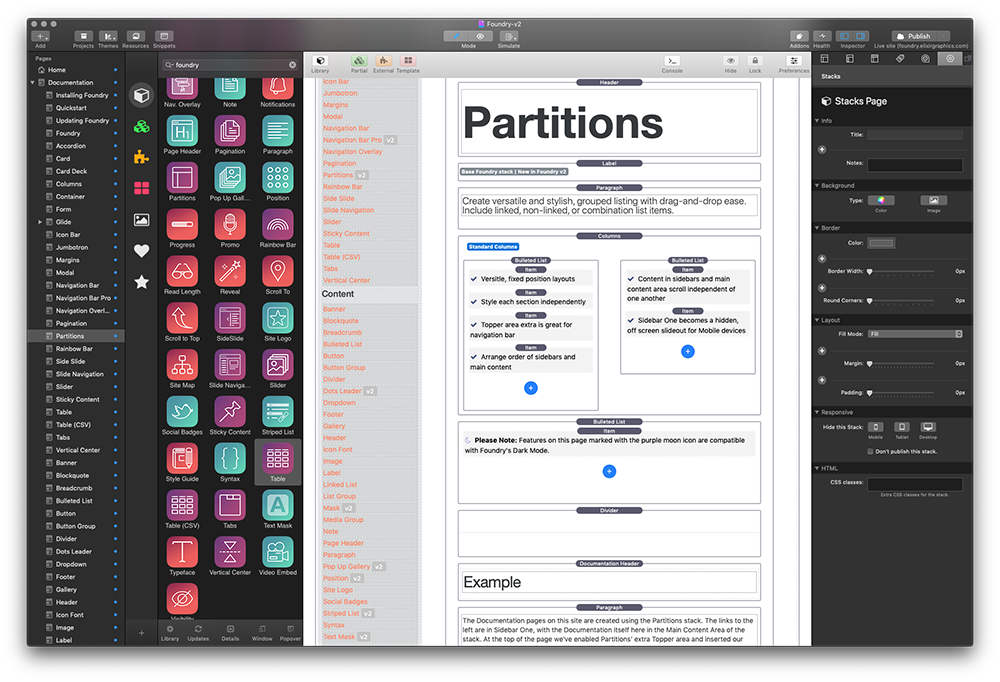Collapse the Border inspector section
The image size is (1000, 682).
click(x=817, y=228)
